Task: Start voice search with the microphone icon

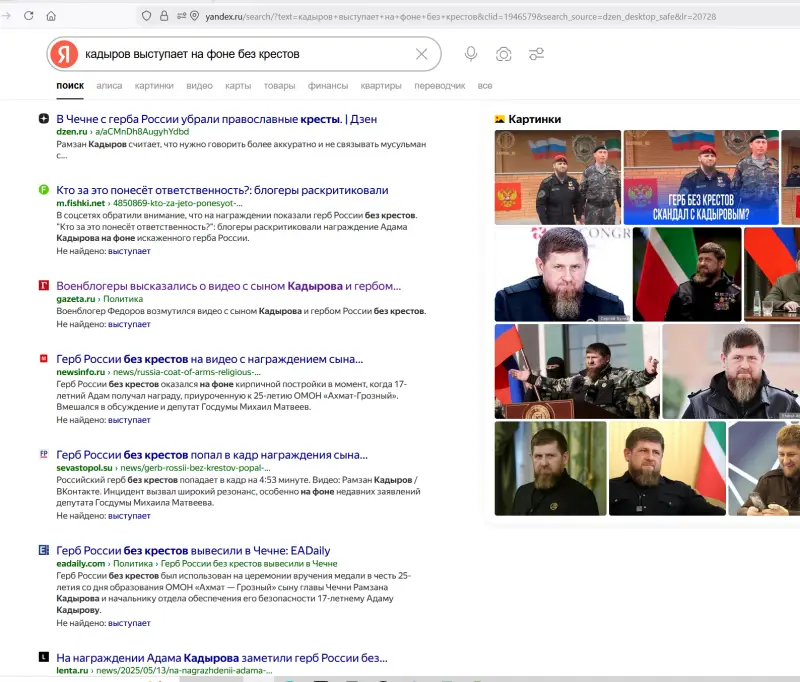Action: [x=471, y=54]
